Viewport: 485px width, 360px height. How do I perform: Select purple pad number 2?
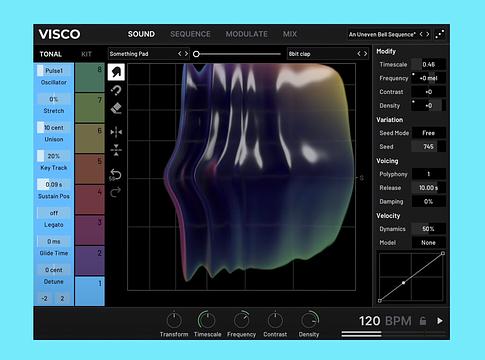(90, 261)
